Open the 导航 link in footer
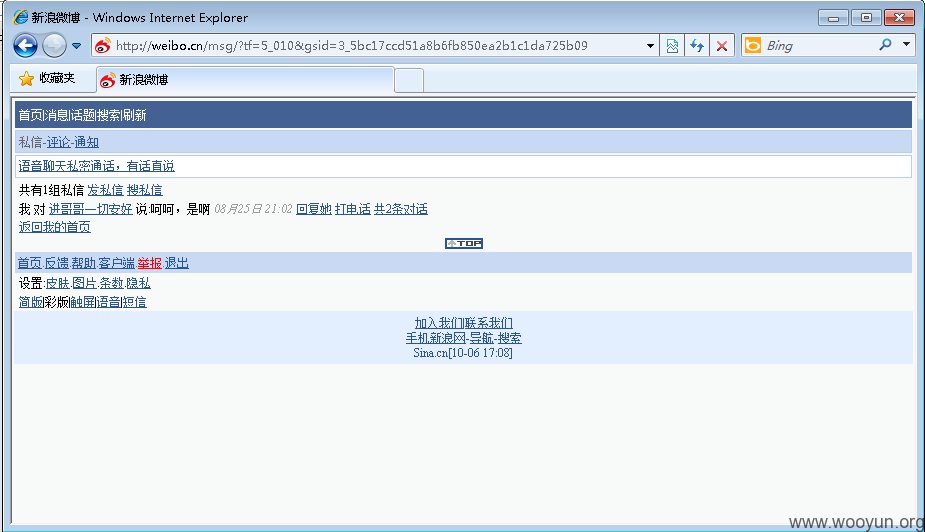925x532 pixels. click(481, 338)
